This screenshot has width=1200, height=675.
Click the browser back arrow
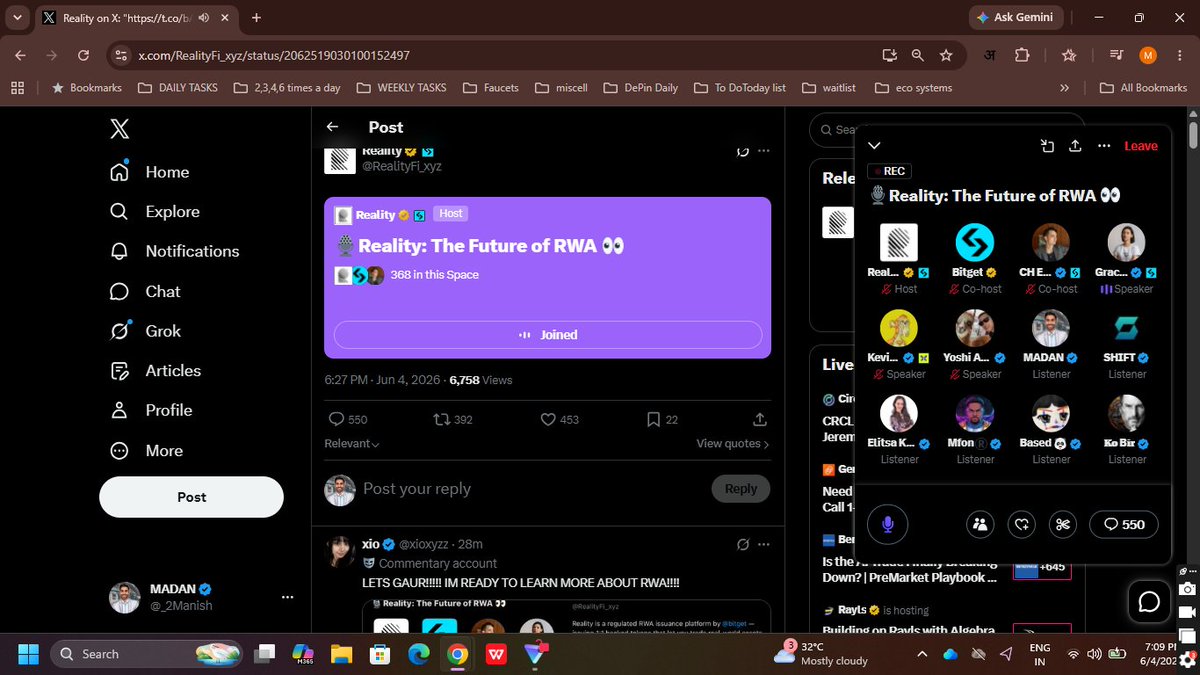(22, 55)
